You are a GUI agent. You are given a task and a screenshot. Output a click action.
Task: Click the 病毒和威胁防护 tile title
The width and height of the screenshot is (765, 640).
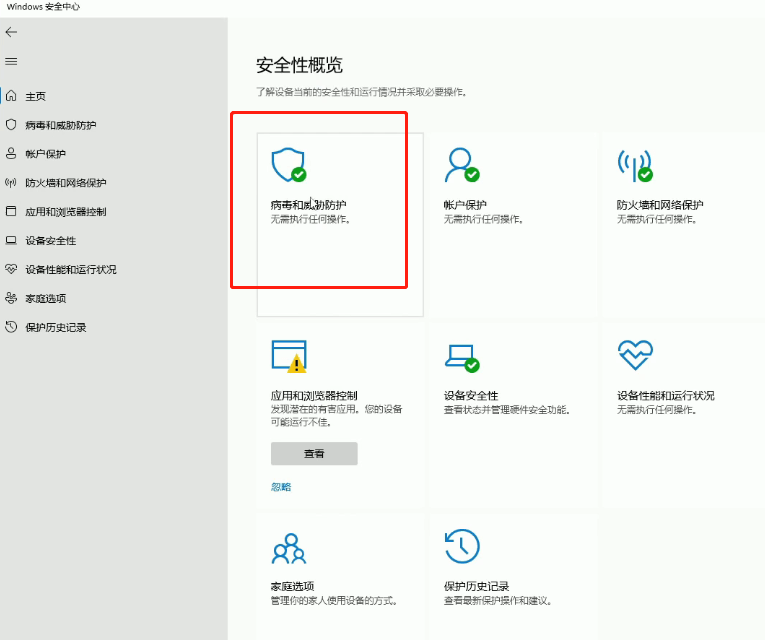[x=308, y=205]
